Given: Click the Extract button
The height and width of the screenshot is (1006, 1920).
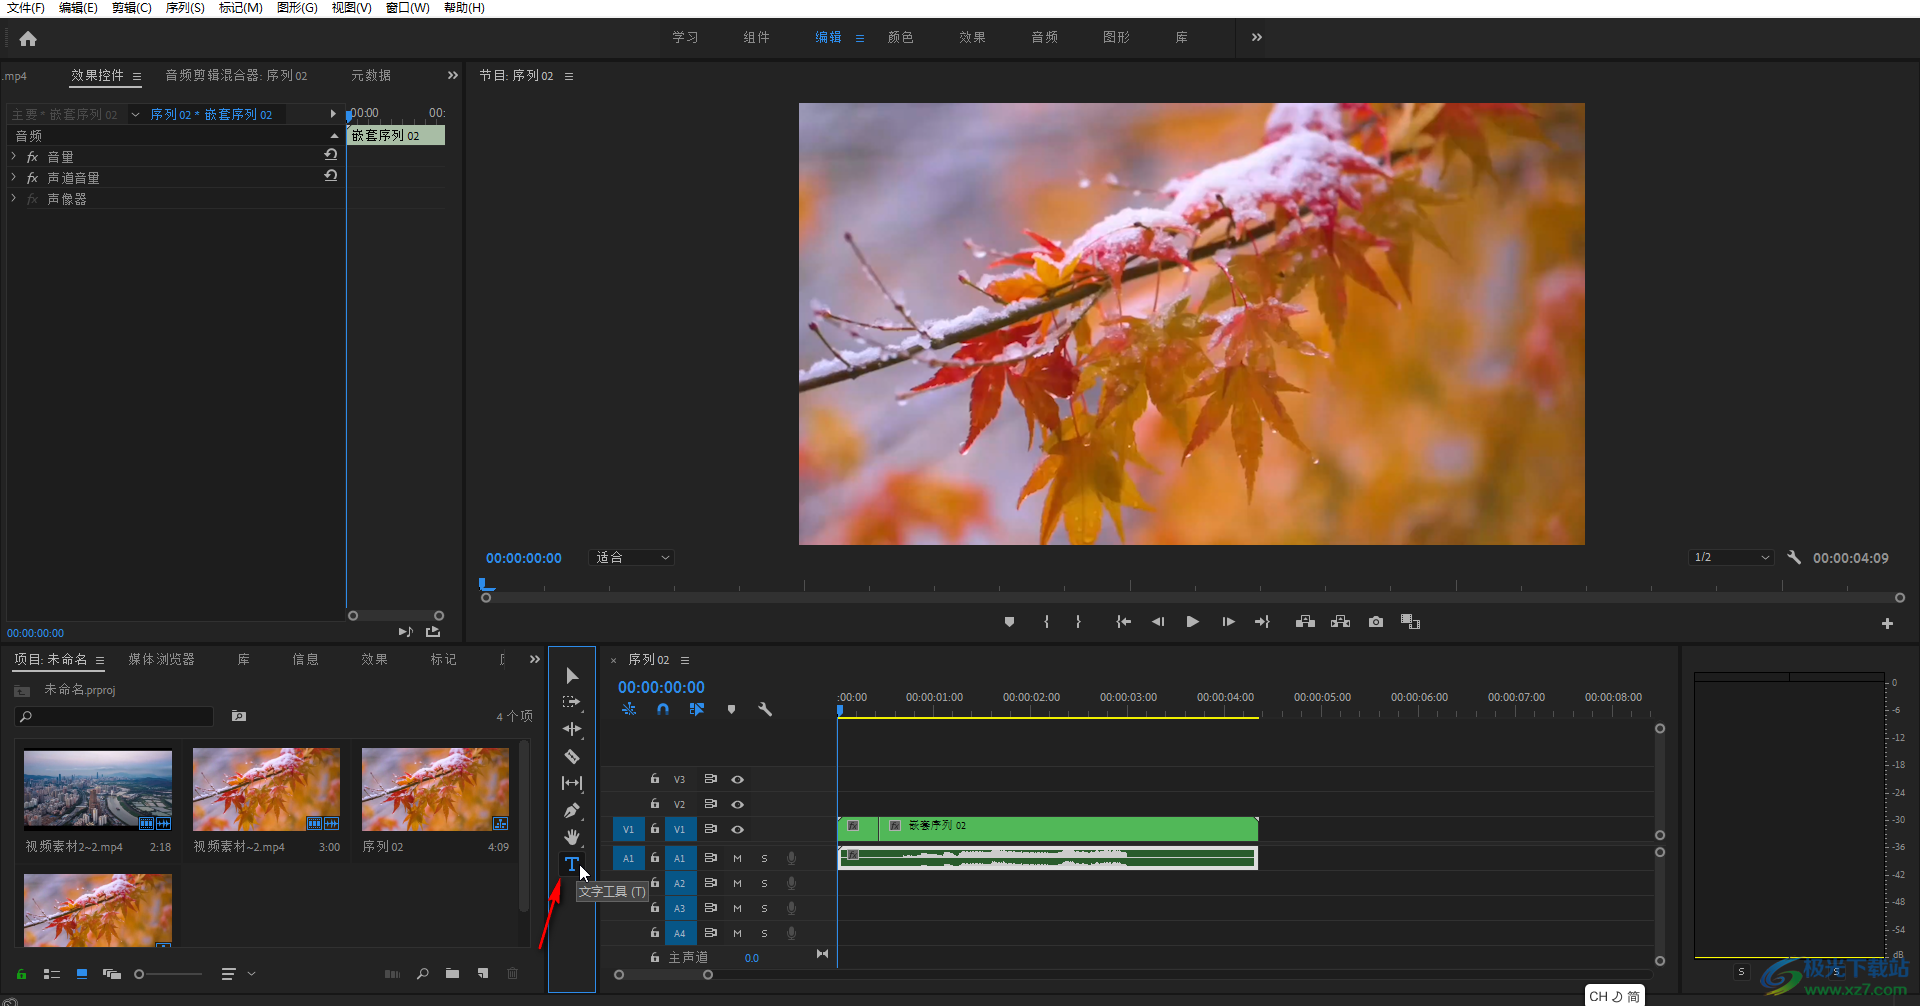Looking at the screenshot, I should 1340,622.
